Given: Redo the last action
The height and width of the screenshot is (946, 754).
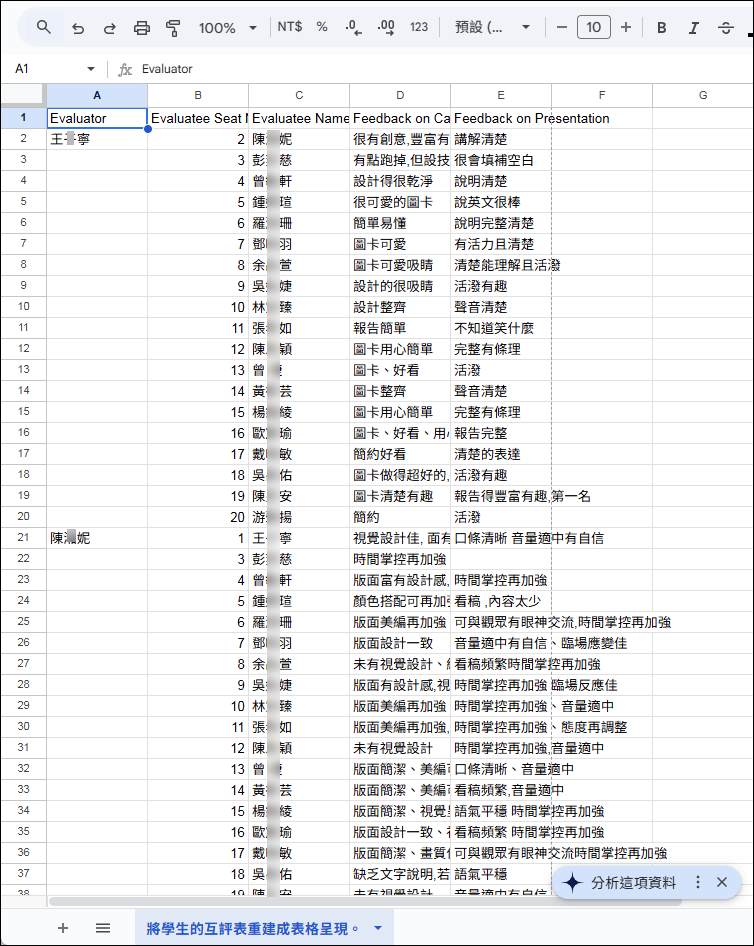Looking at the screenshot, I should [110, 27].
